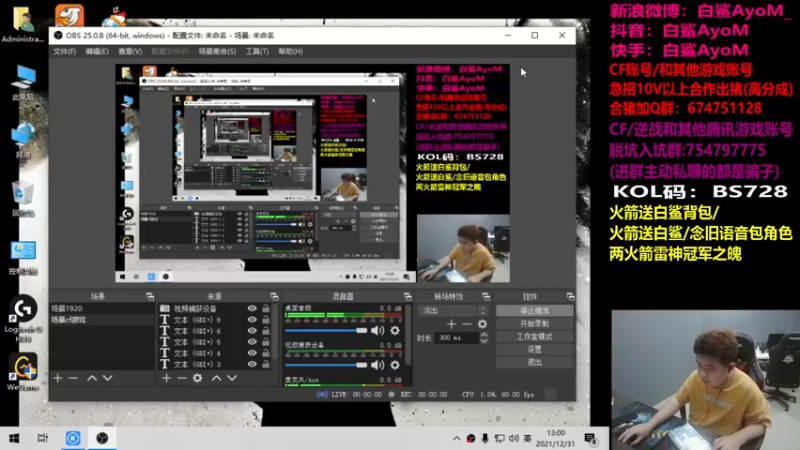The width and height of the screenshot is (800, 450).
Task: Open source properties gear in Sources panel
Action: (x=197, y=378)
